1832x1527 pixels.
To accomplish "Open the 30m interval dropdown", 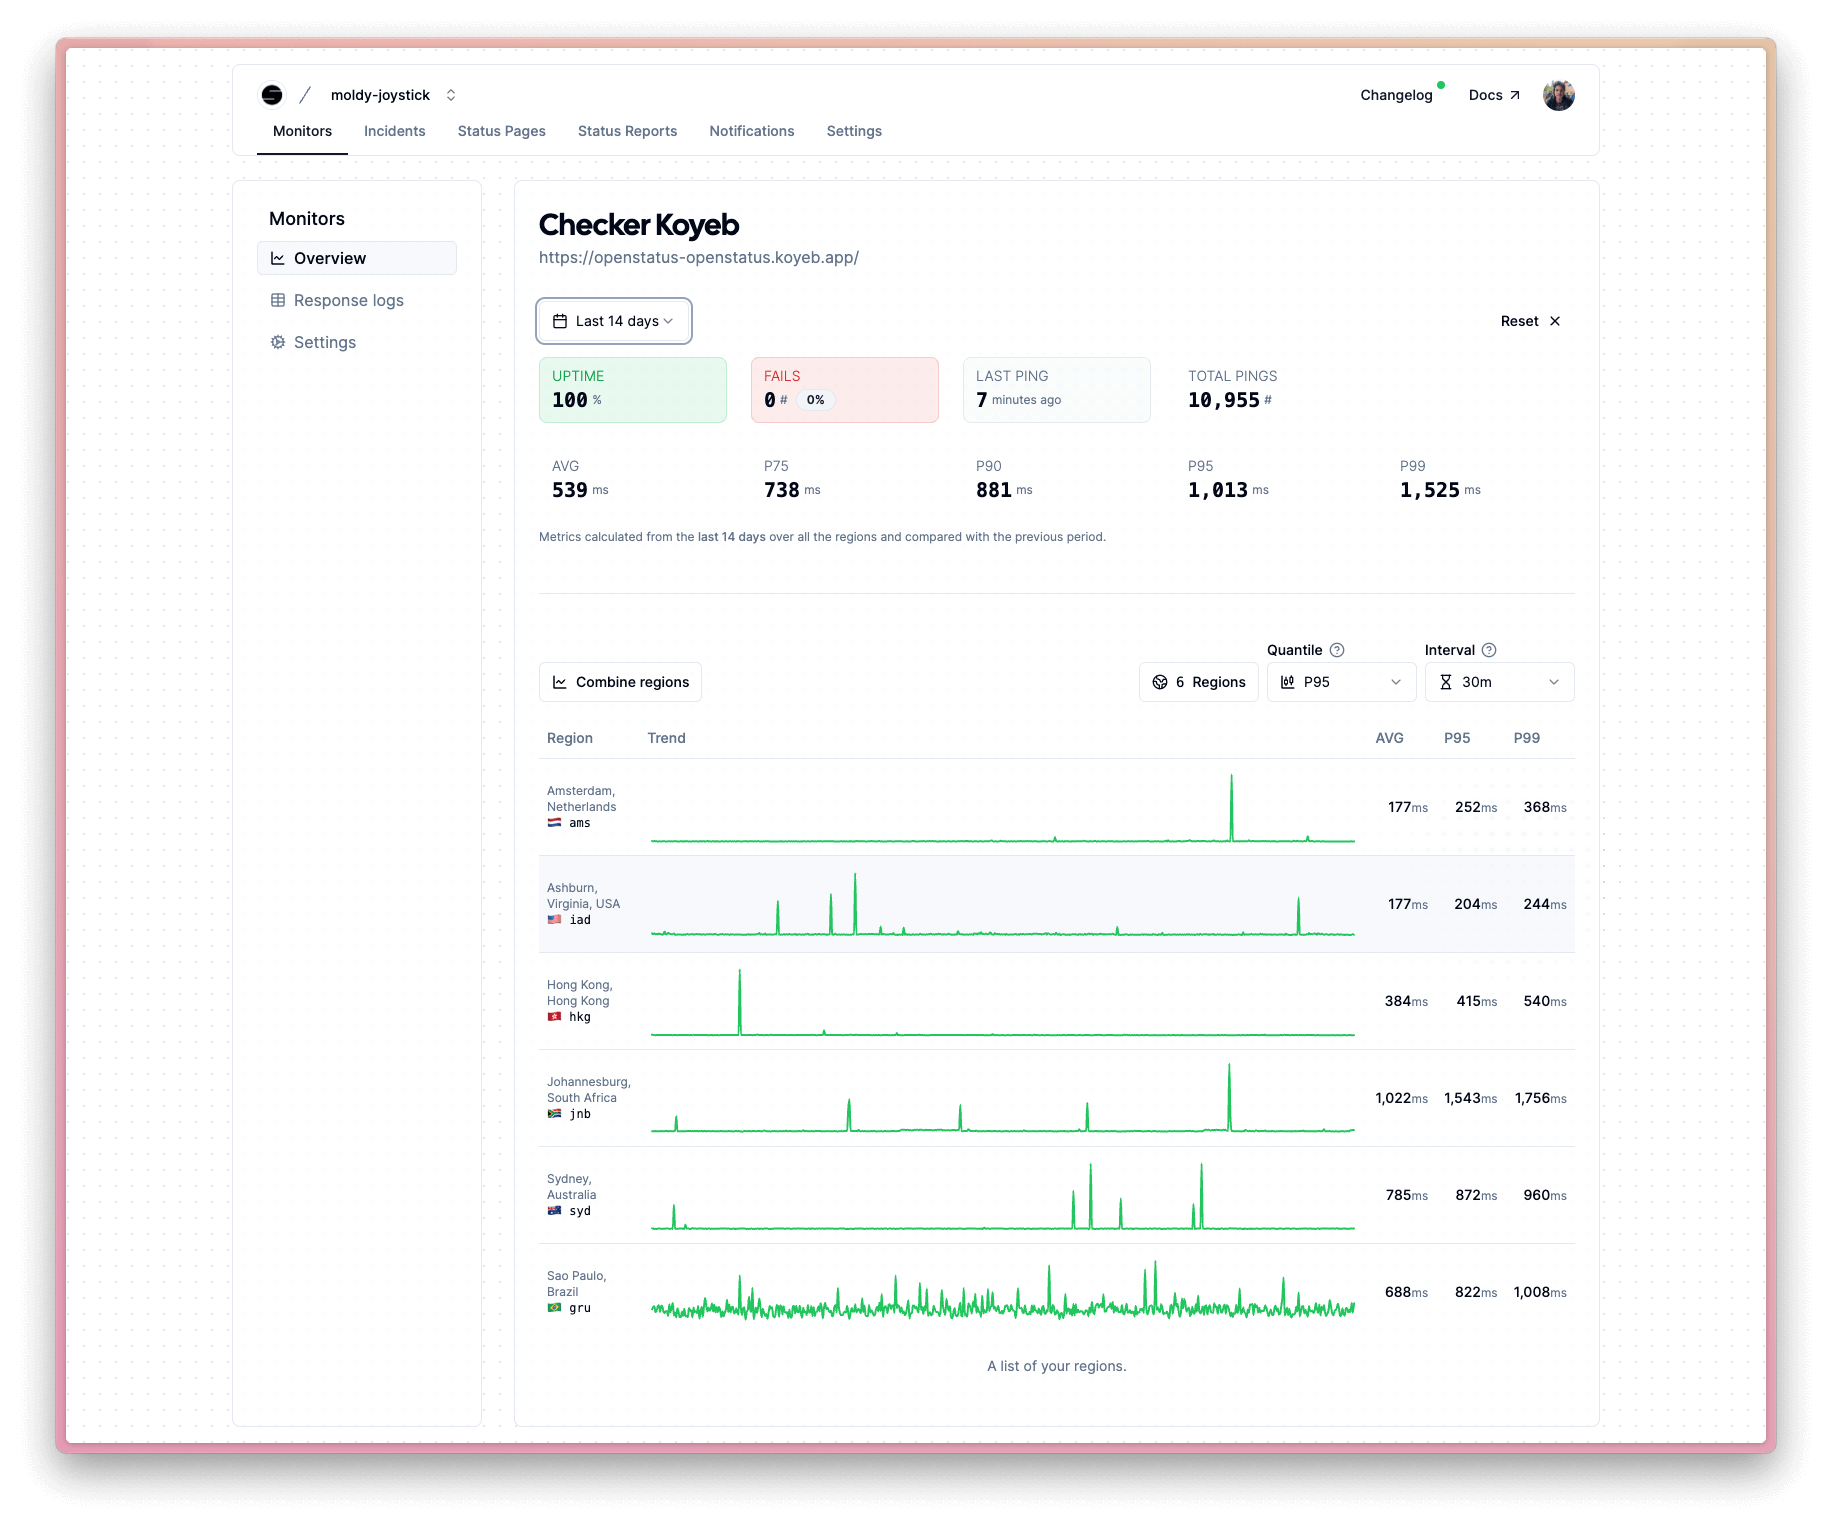I will (x=1499, y=682).
